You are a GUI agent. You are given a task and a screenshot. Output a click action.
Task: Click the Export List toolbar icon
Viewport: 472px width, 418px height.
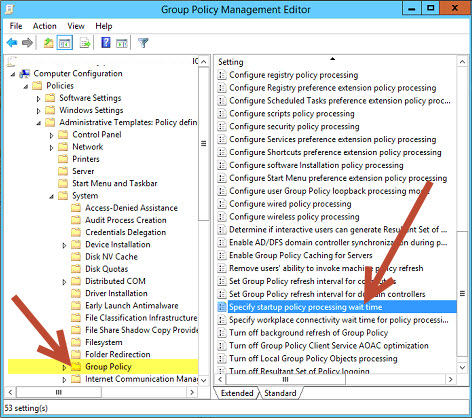coord(85,43)
